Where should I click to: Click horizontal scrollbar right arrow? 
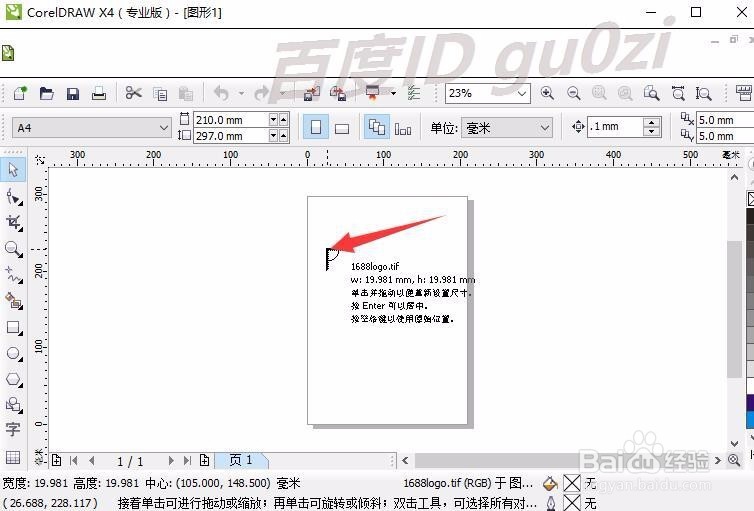click(718, 461)
